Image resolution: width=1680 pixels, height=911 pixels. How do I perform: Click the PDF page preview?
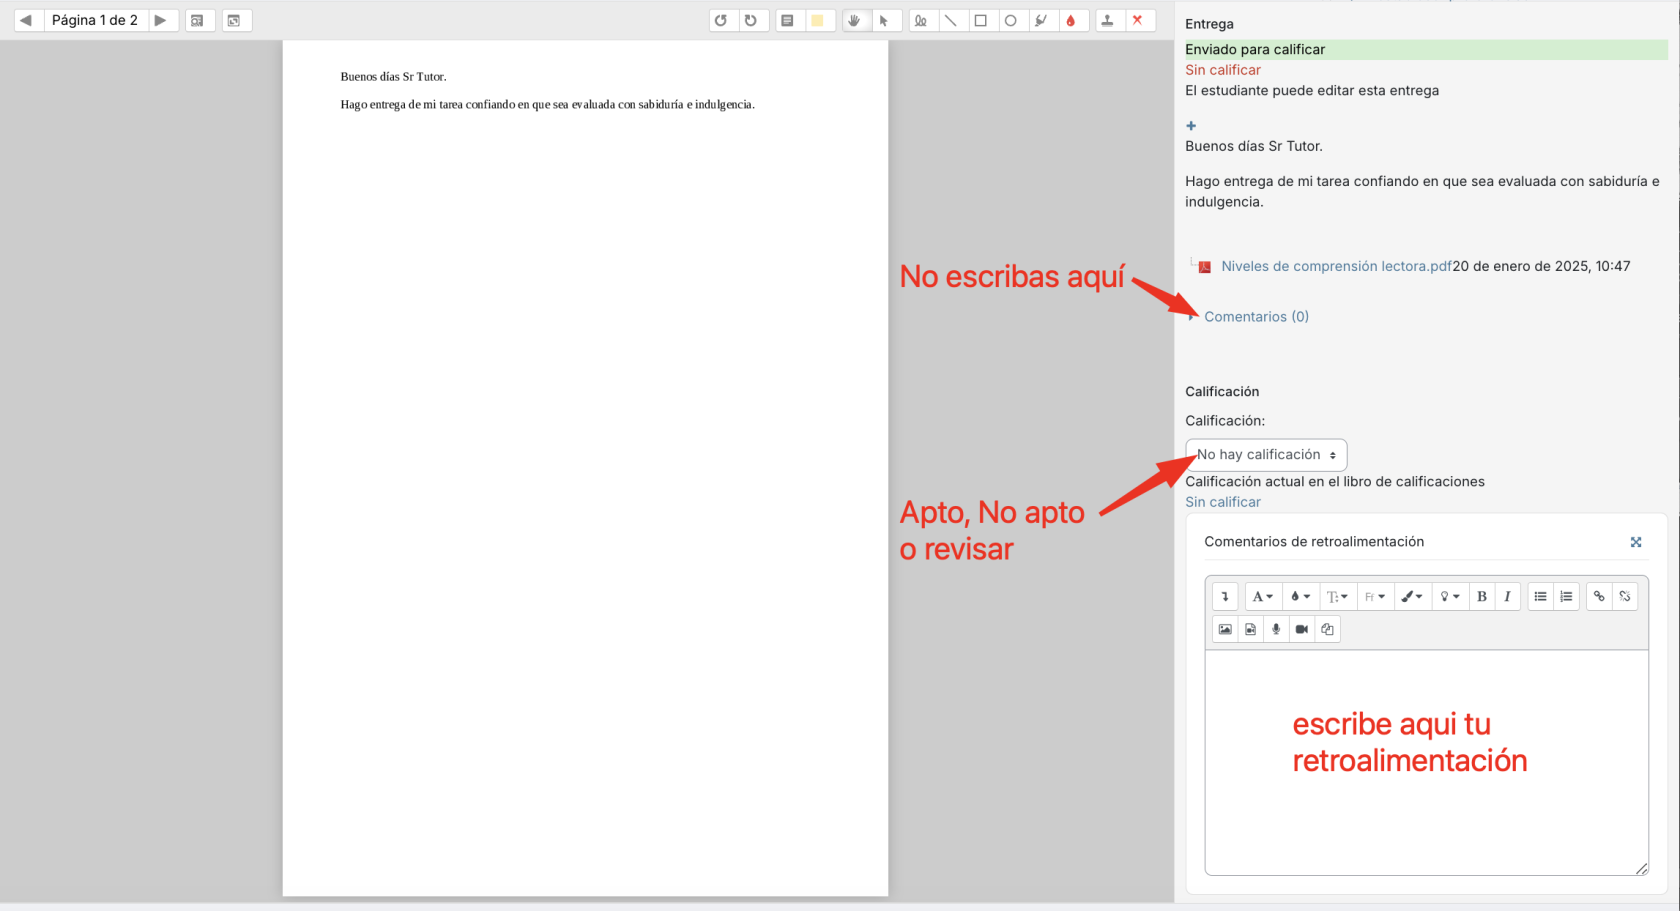click(585, 468)
